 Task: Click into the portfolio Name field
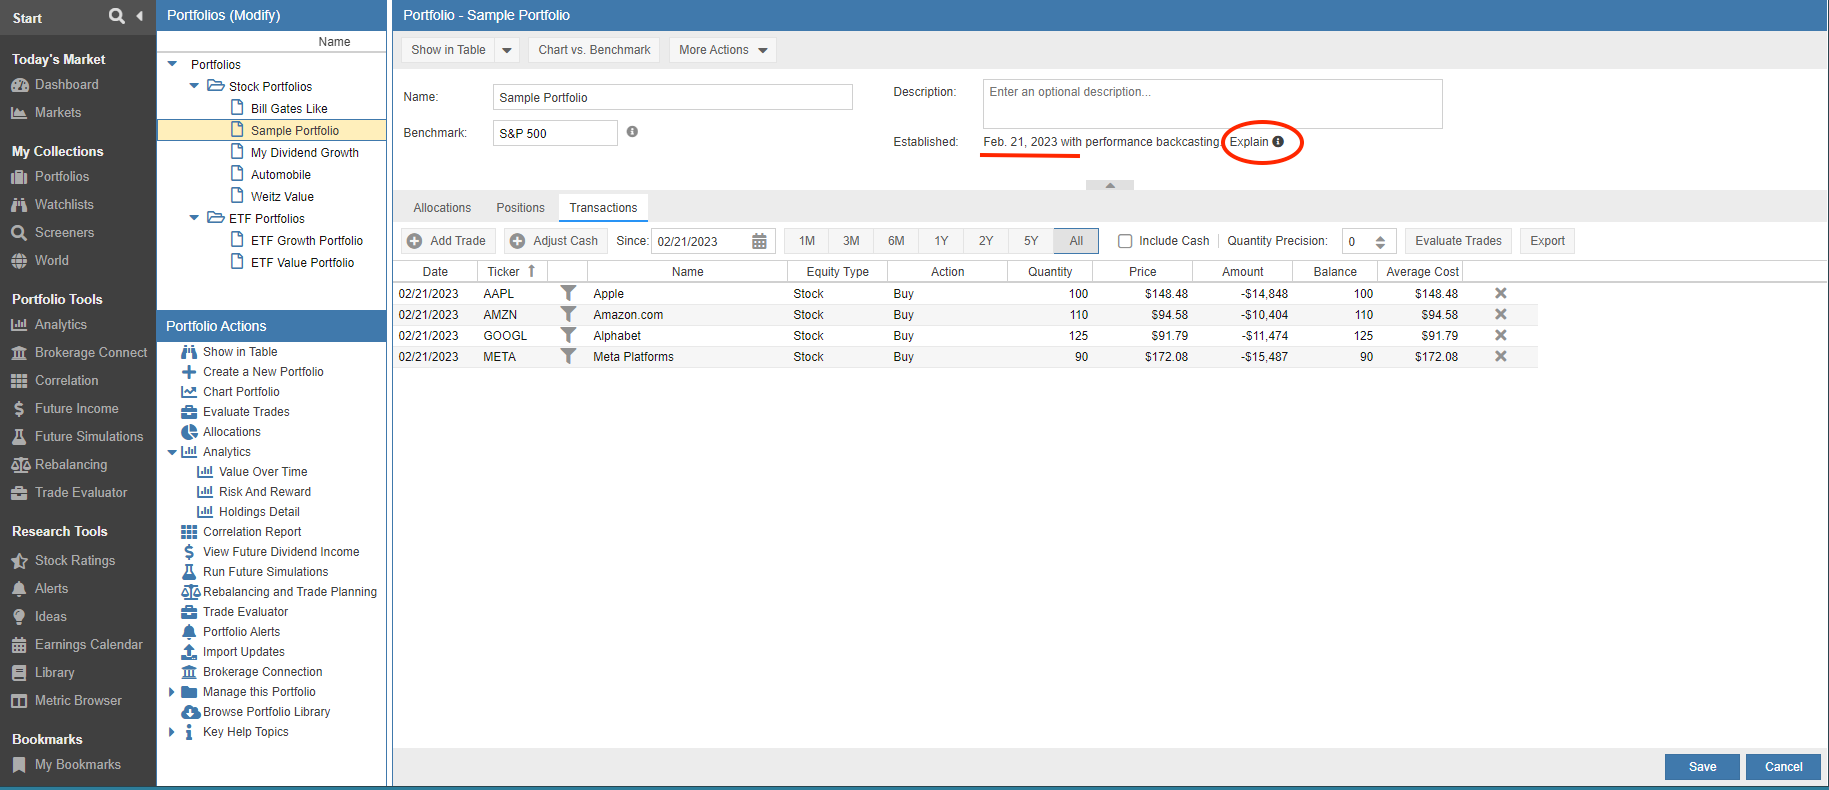click(x=673, y=97)
